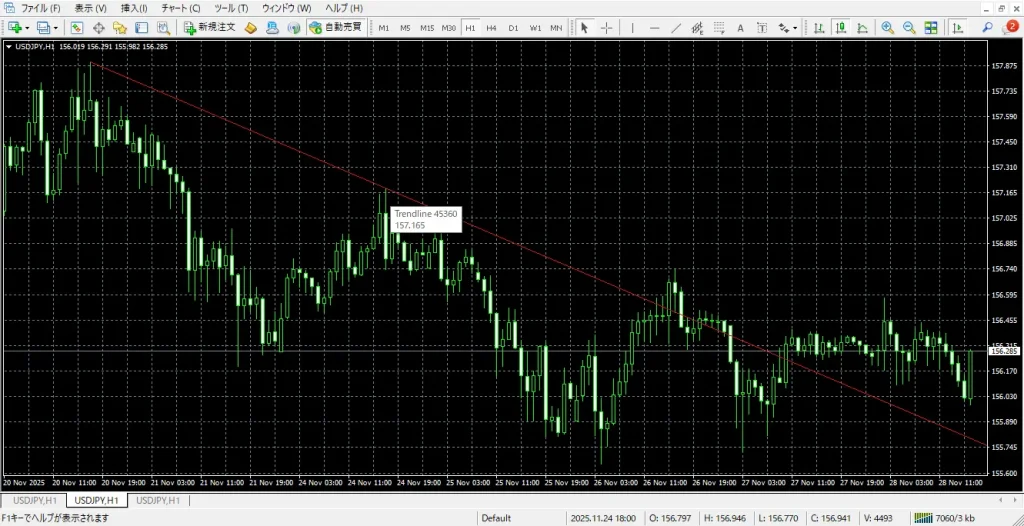Screen dimensions: 1024x526
Task: Toggle the 自動売買 auto trading button
Action: (x=334, y=28)
